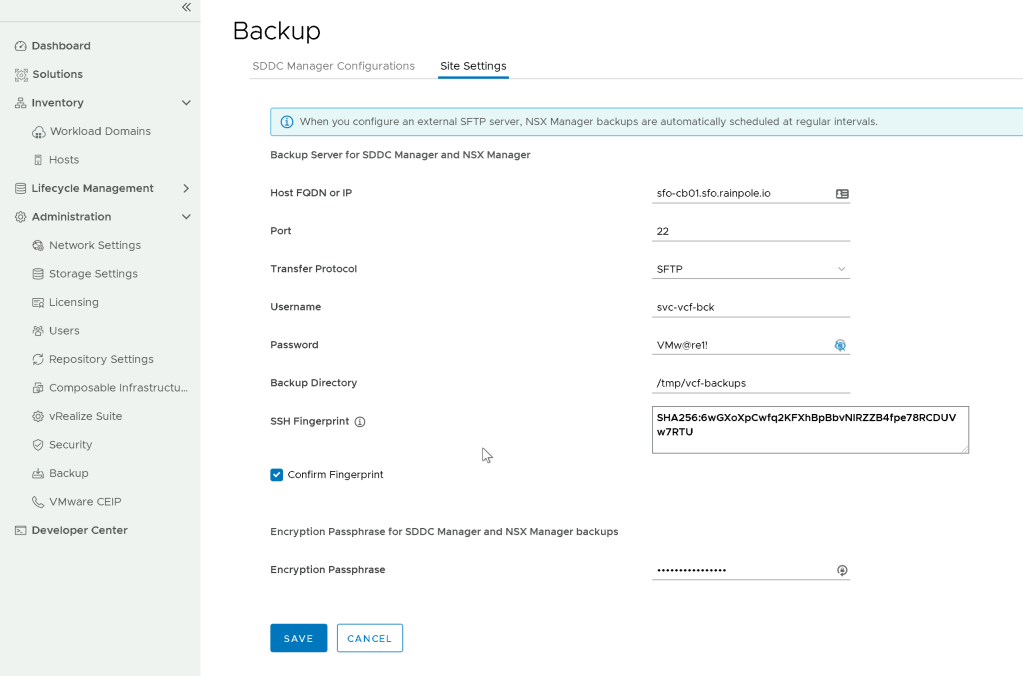The width and height of the screenshot is (1023, 676).
Task: Show the encryption passphrase characters
Action: pyautogui.click(x=841, y=570)
